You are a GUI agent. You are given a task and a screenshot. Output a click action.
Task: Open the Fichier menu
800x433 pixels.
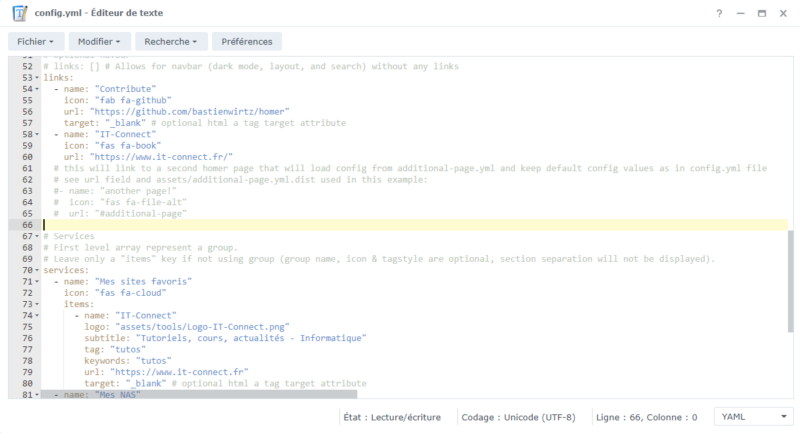[x=36, y=41]
